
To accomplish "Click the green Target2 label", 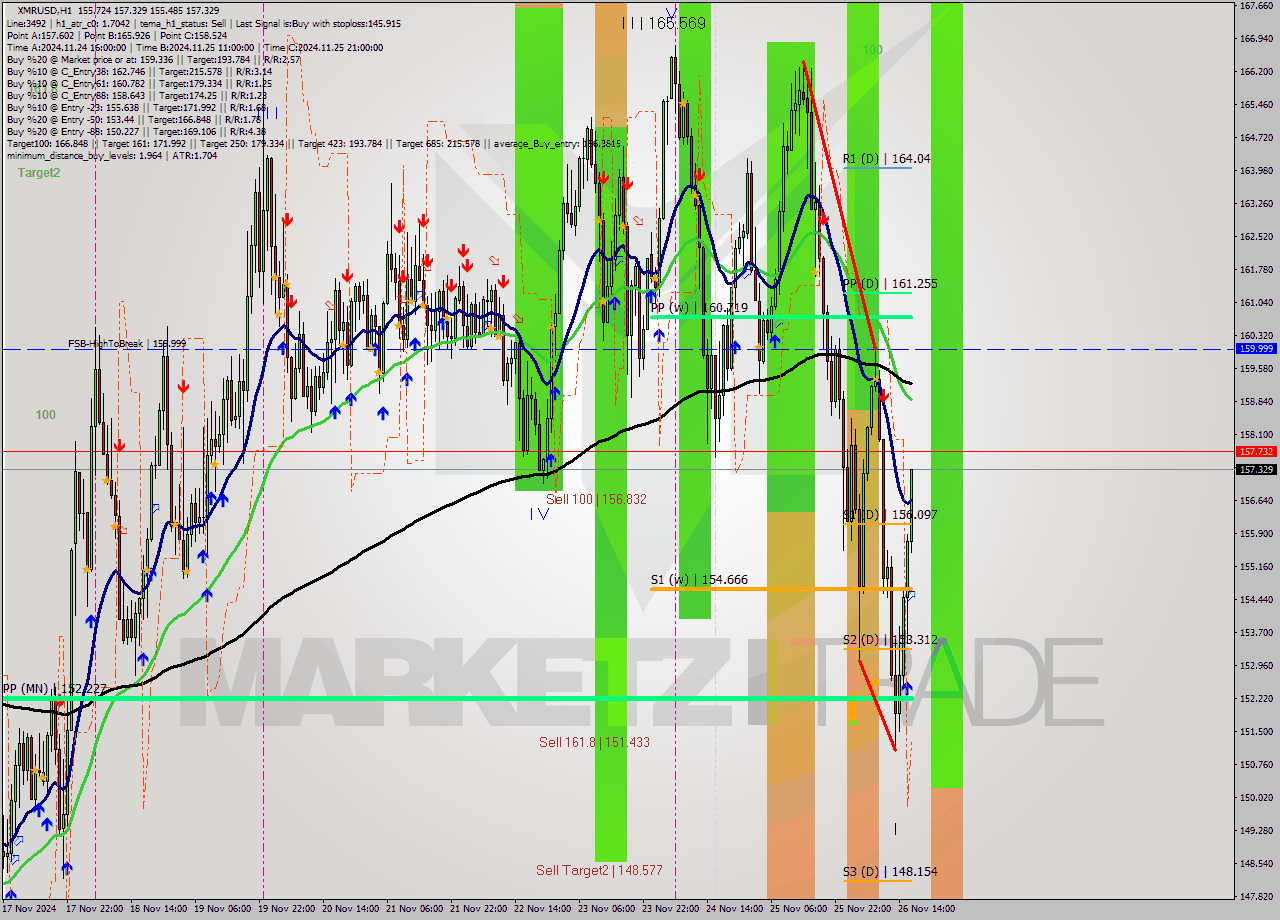I will pos(38,173).
